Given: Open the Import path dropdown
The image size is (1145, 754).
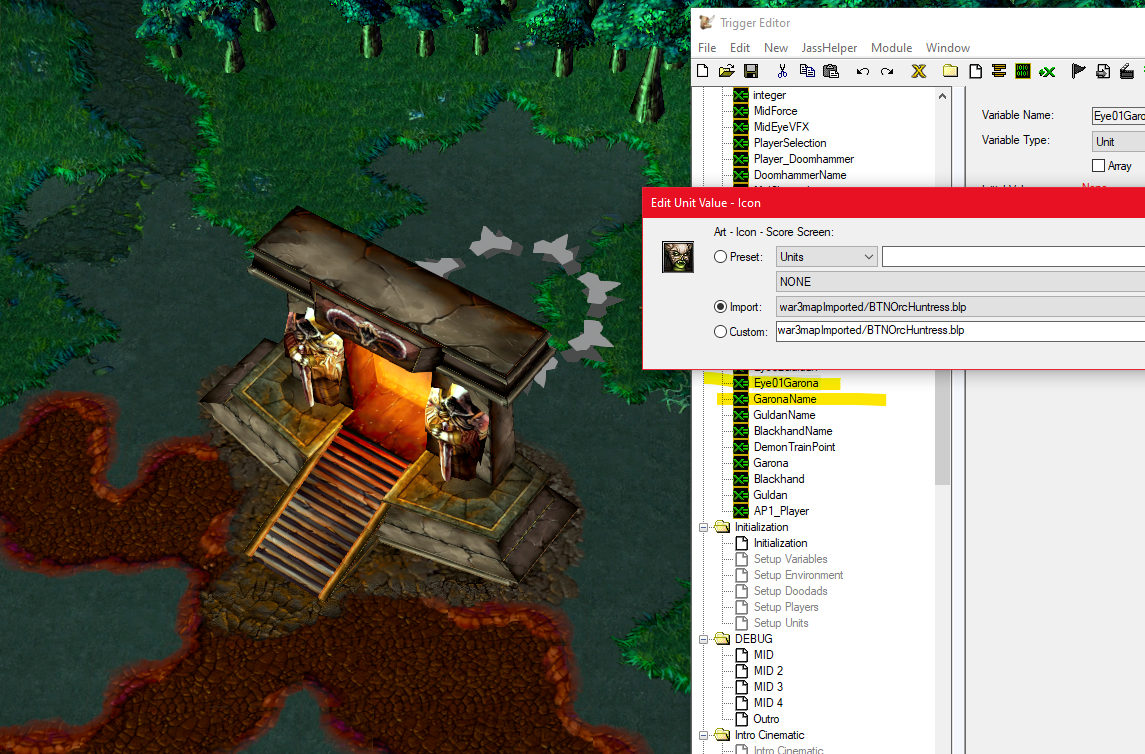Looking at the screenshot, I should (x=960, y=307).
